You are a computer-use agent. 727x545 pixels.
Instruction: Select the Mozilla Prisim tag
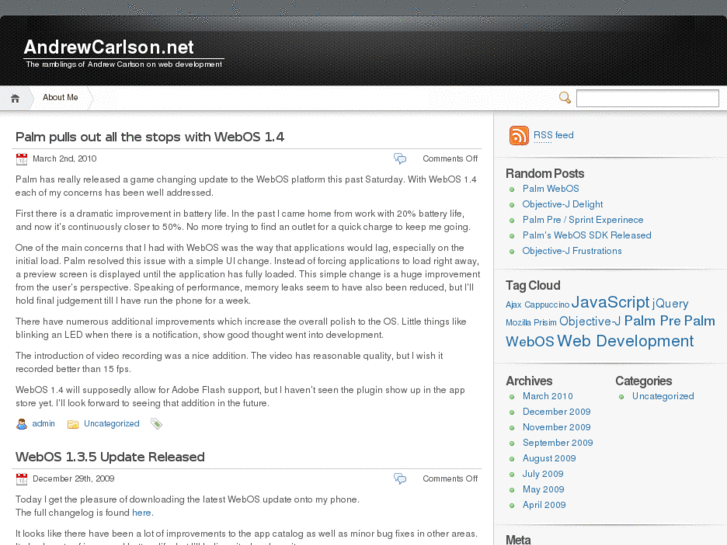coord(531,322)
